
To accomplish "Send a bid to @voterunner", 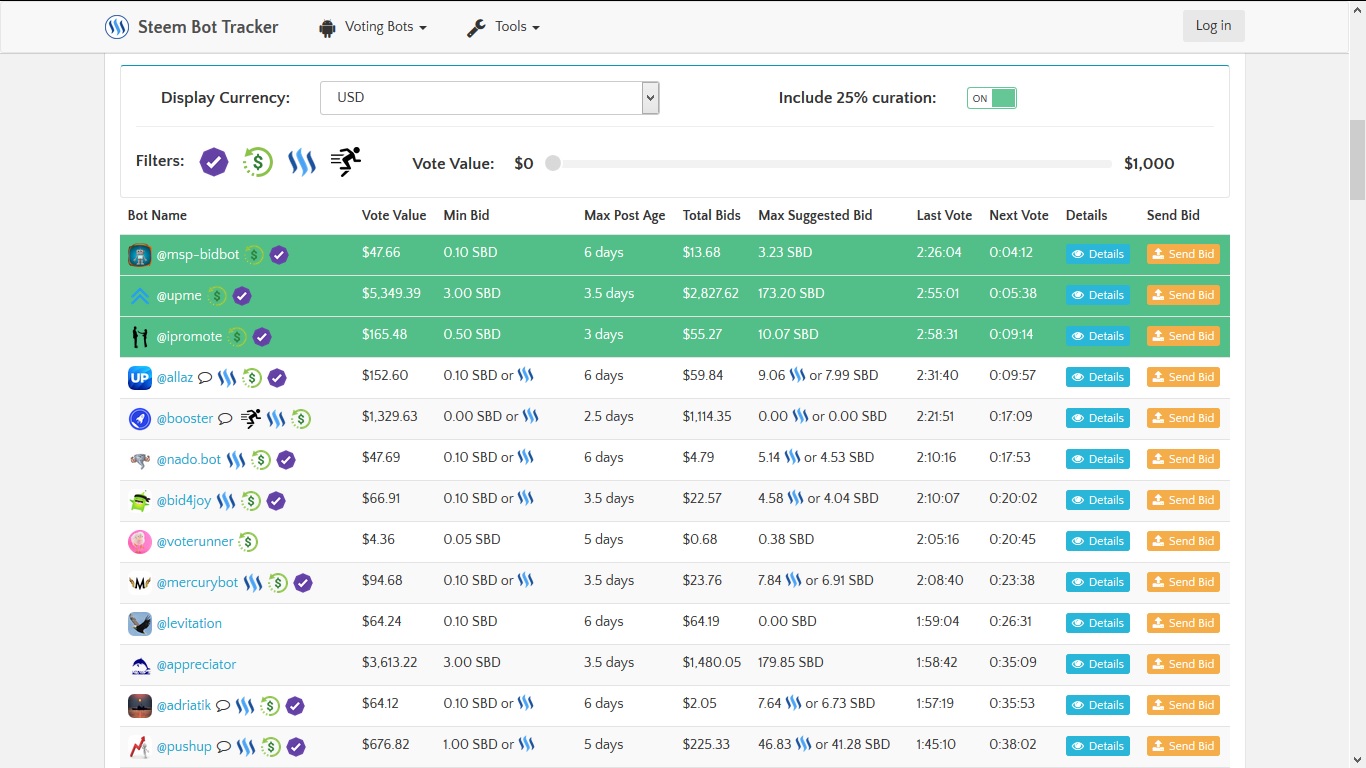I will [x=1183, y=541].
